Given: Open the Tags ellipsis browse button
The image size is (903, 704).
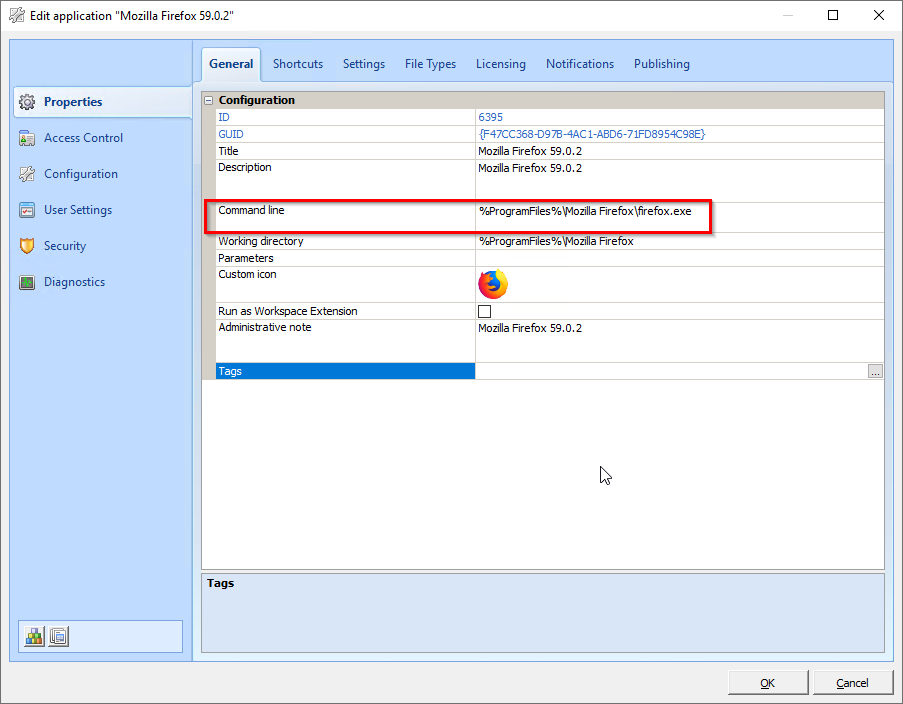Looking at the screenshot, I should (x=875, y=371).
